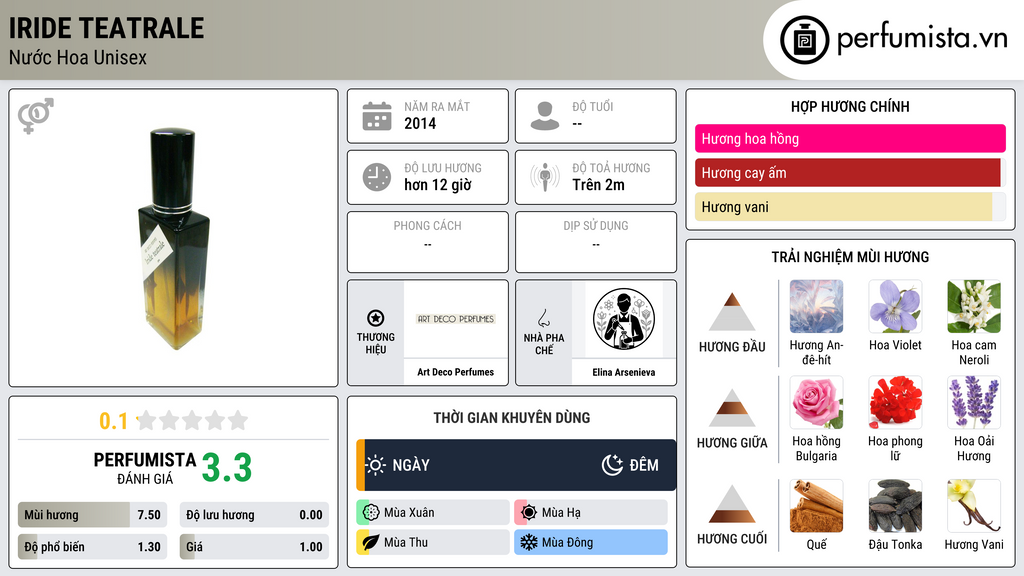Open the Quế cinnamon note thumbnail

click(x=816, y=506)
